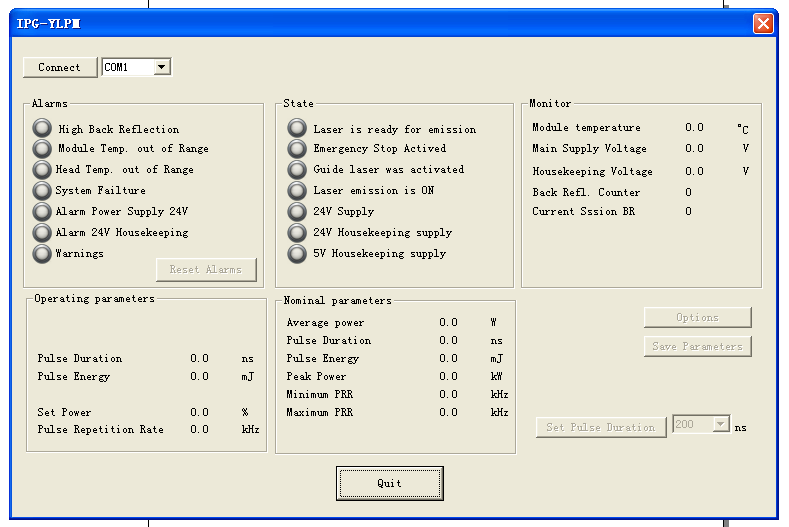Click the Module Temp. out of Range indicator
Screen dimensions: 789x527
[42, 148]
